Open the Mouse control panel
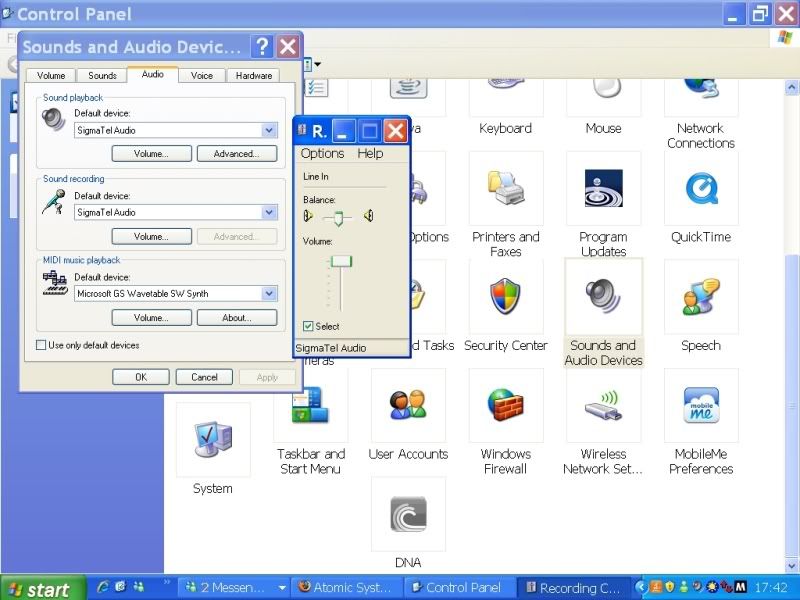800x600 pixels. (603, 100)
